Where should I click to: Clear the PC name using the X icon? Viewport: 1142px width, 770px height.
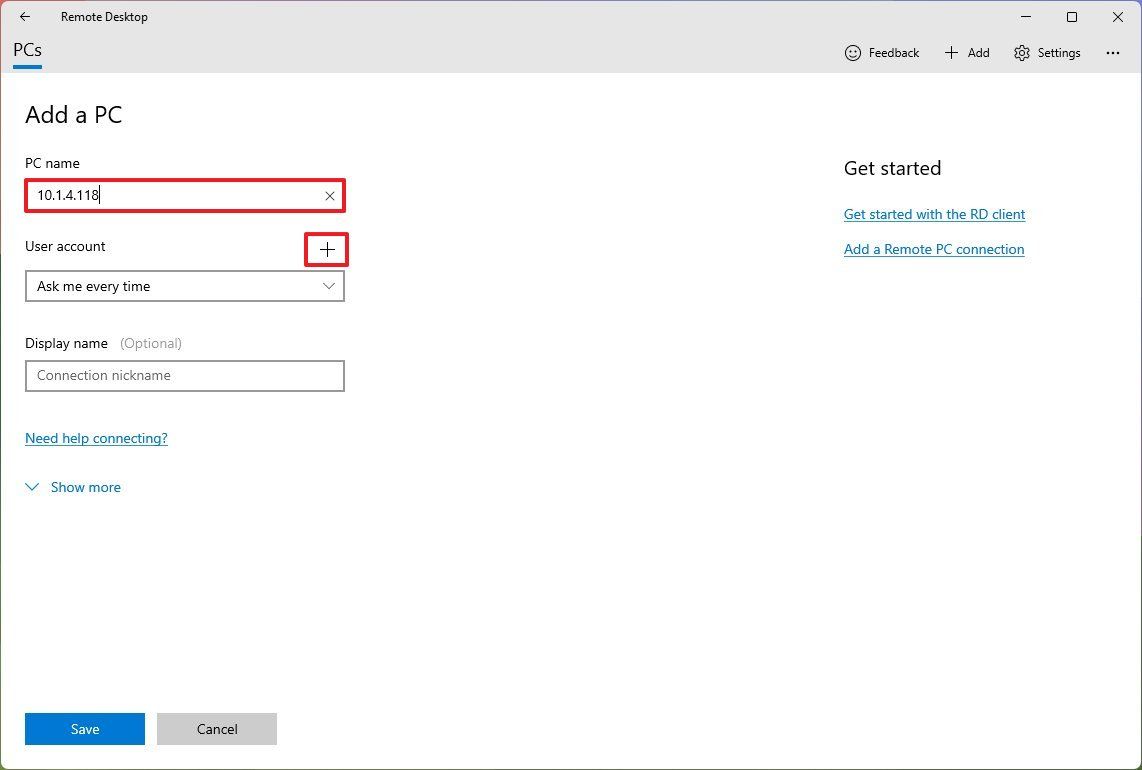(x=330, y=195)
